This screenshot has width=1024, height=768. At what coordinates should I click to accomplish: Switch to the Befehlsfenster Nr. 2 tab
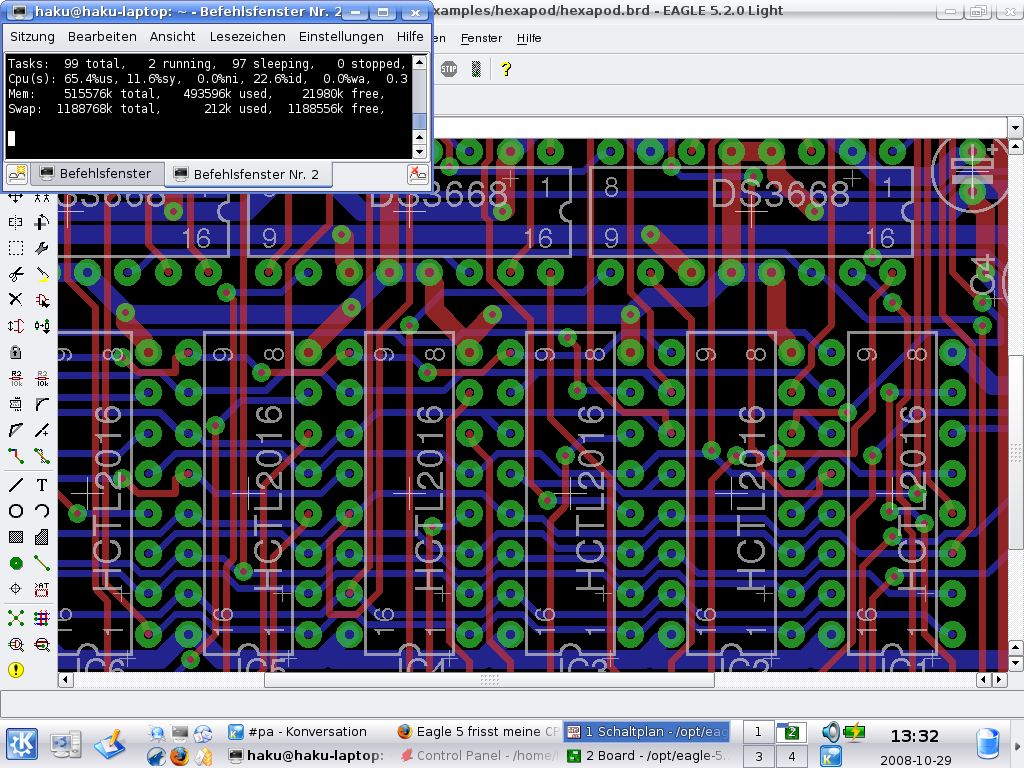(247, 174)
